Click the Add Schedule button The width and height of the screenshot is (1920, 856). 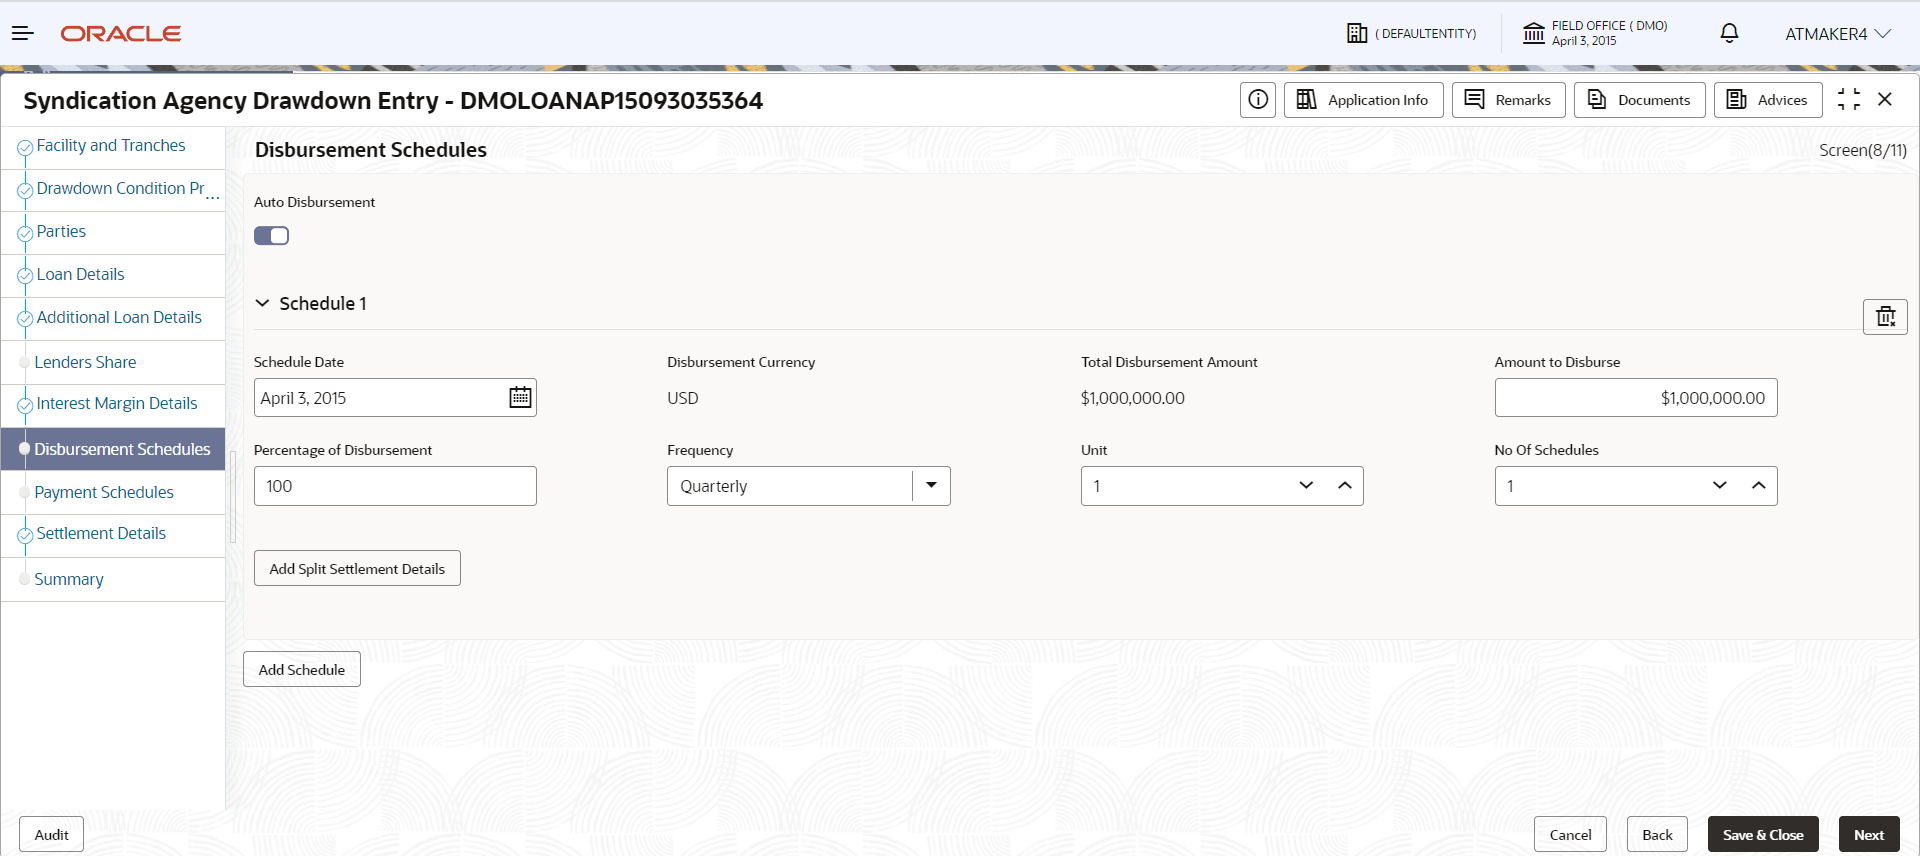pyautogui.click(x=302, y=669)
